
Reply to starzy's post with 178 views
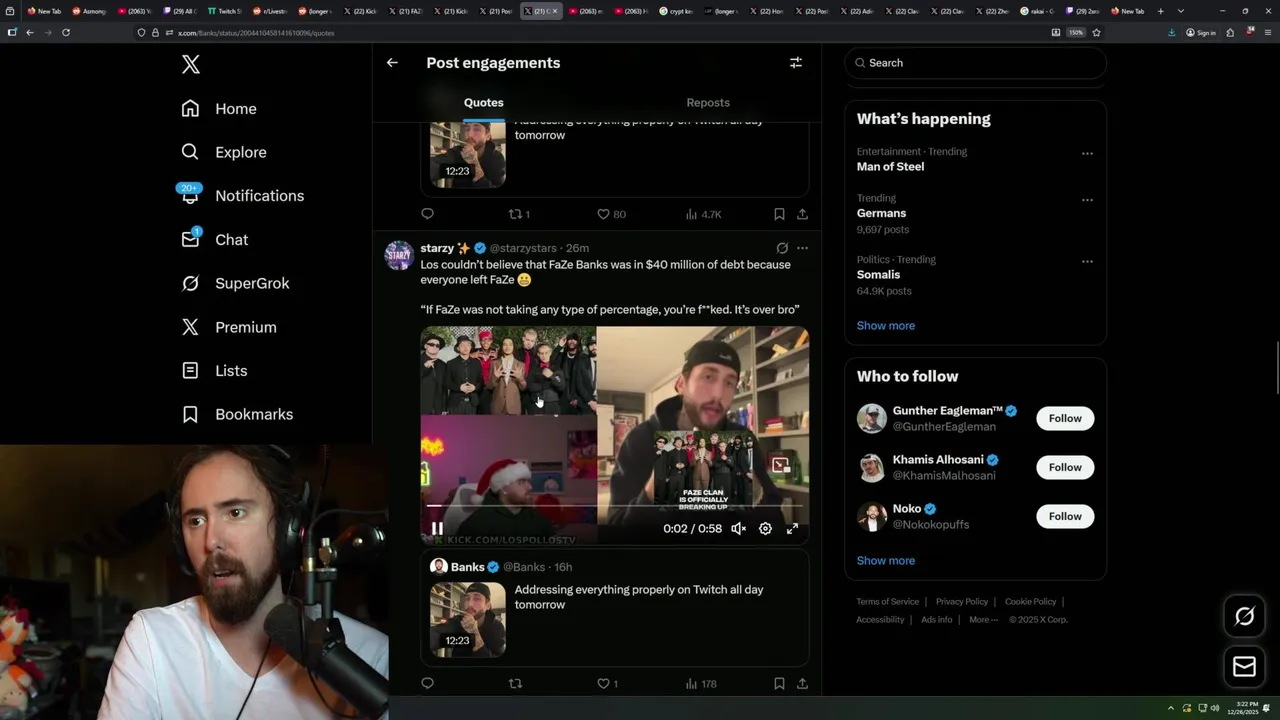(x=427, y=684)
